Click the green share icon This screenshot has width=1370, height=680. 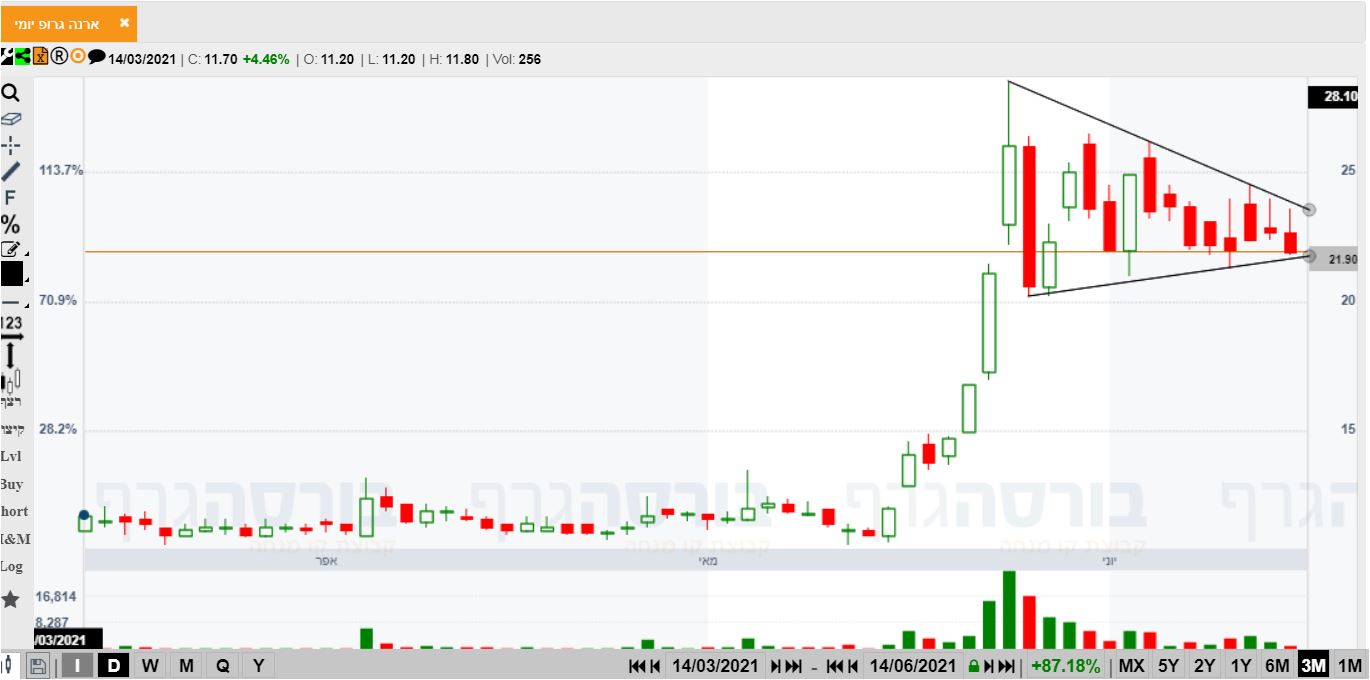23,57
